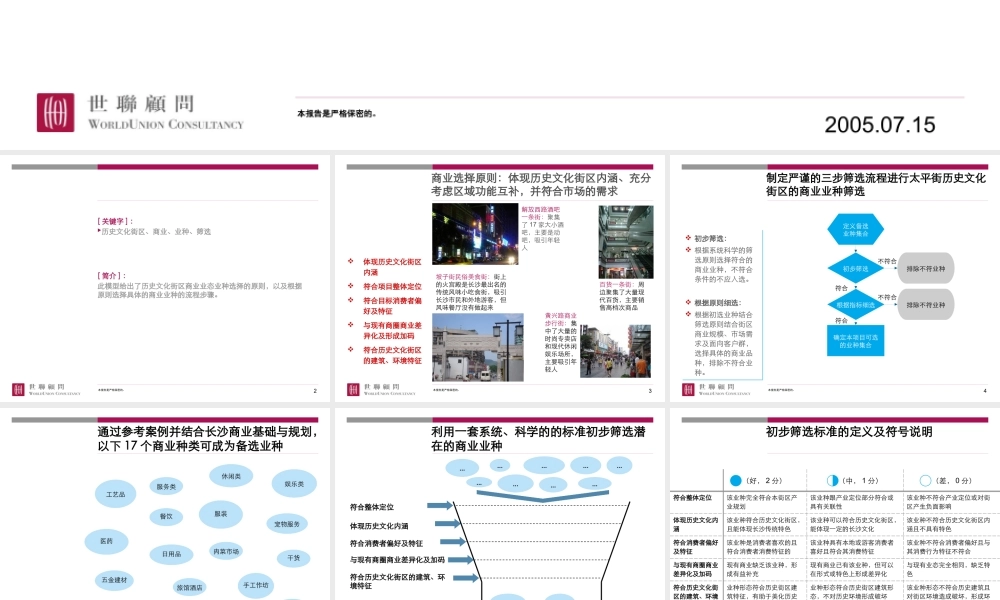
Task: Click the WorldUnion Consultancy logo in the header
Action: click(140, 112)
